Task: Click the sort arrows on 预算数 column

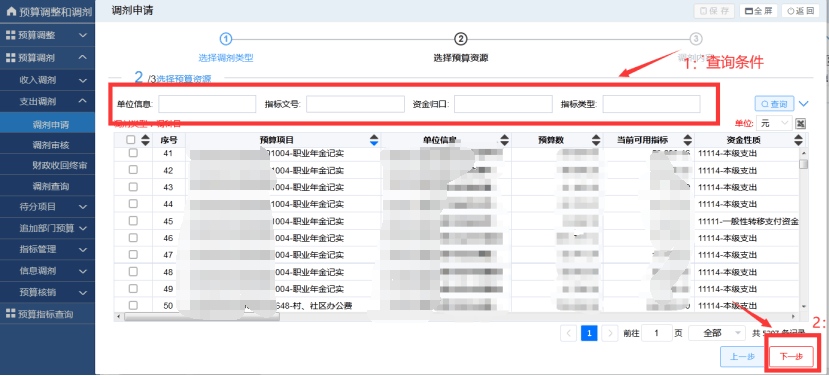Action: [596, 140]
